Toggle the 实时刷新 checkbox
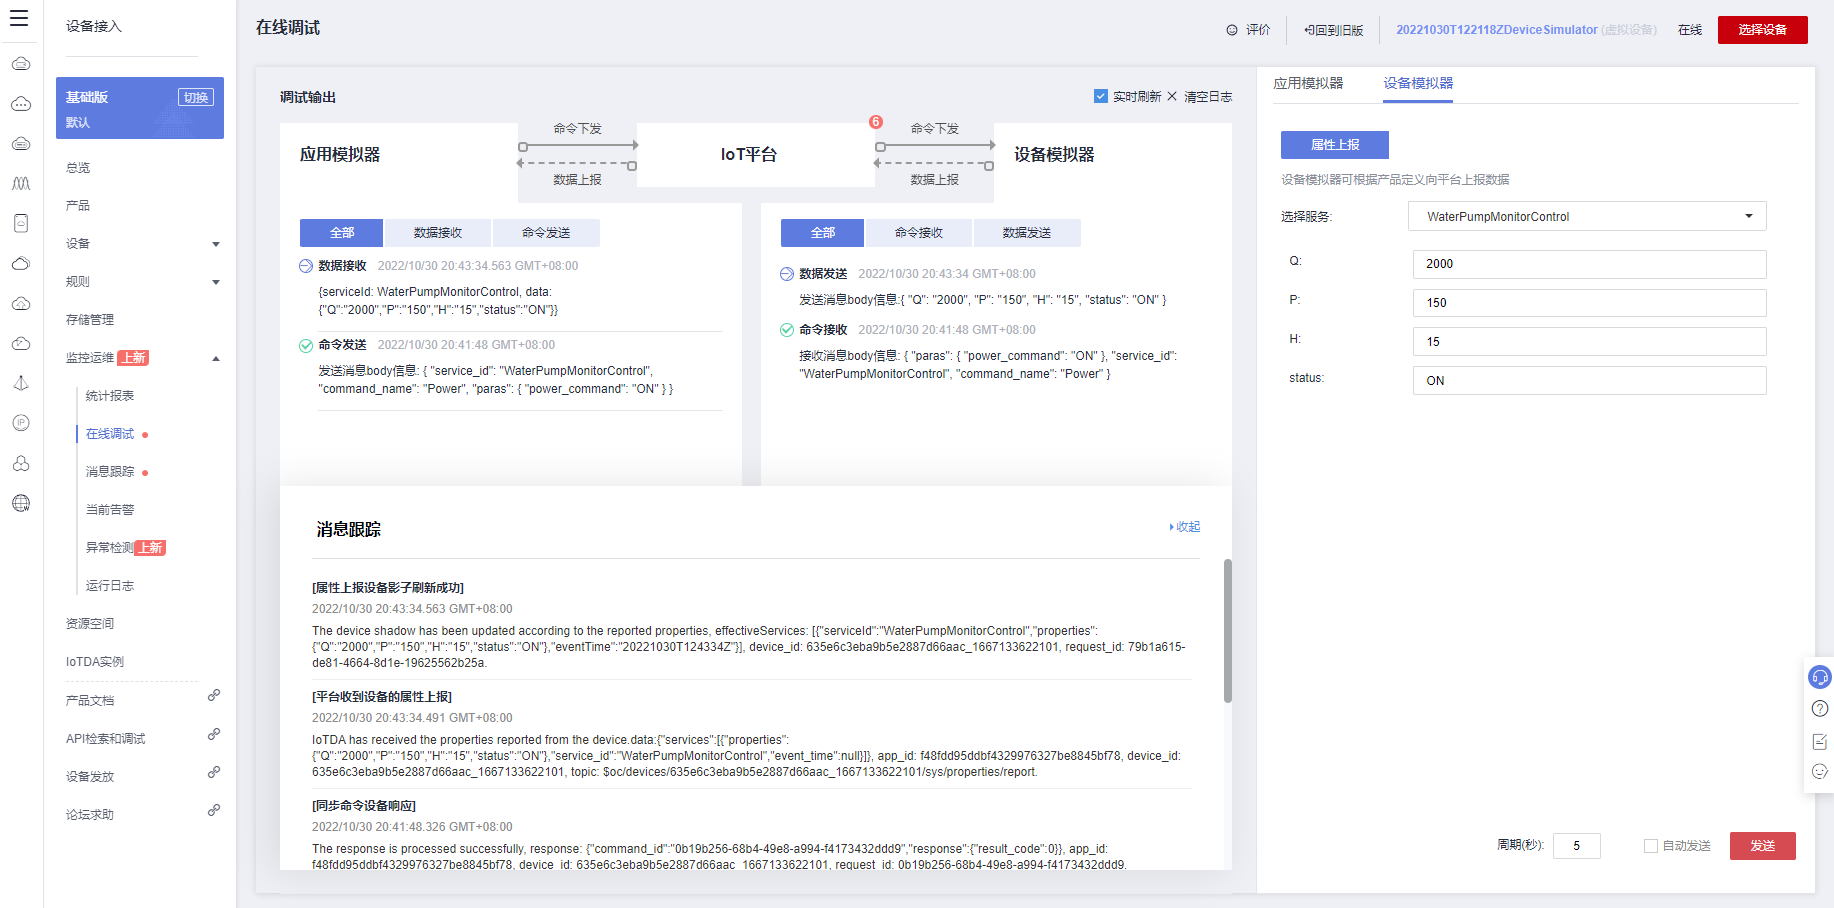The width and height of the screenshot is (1834, 908). click(1101, 96)
